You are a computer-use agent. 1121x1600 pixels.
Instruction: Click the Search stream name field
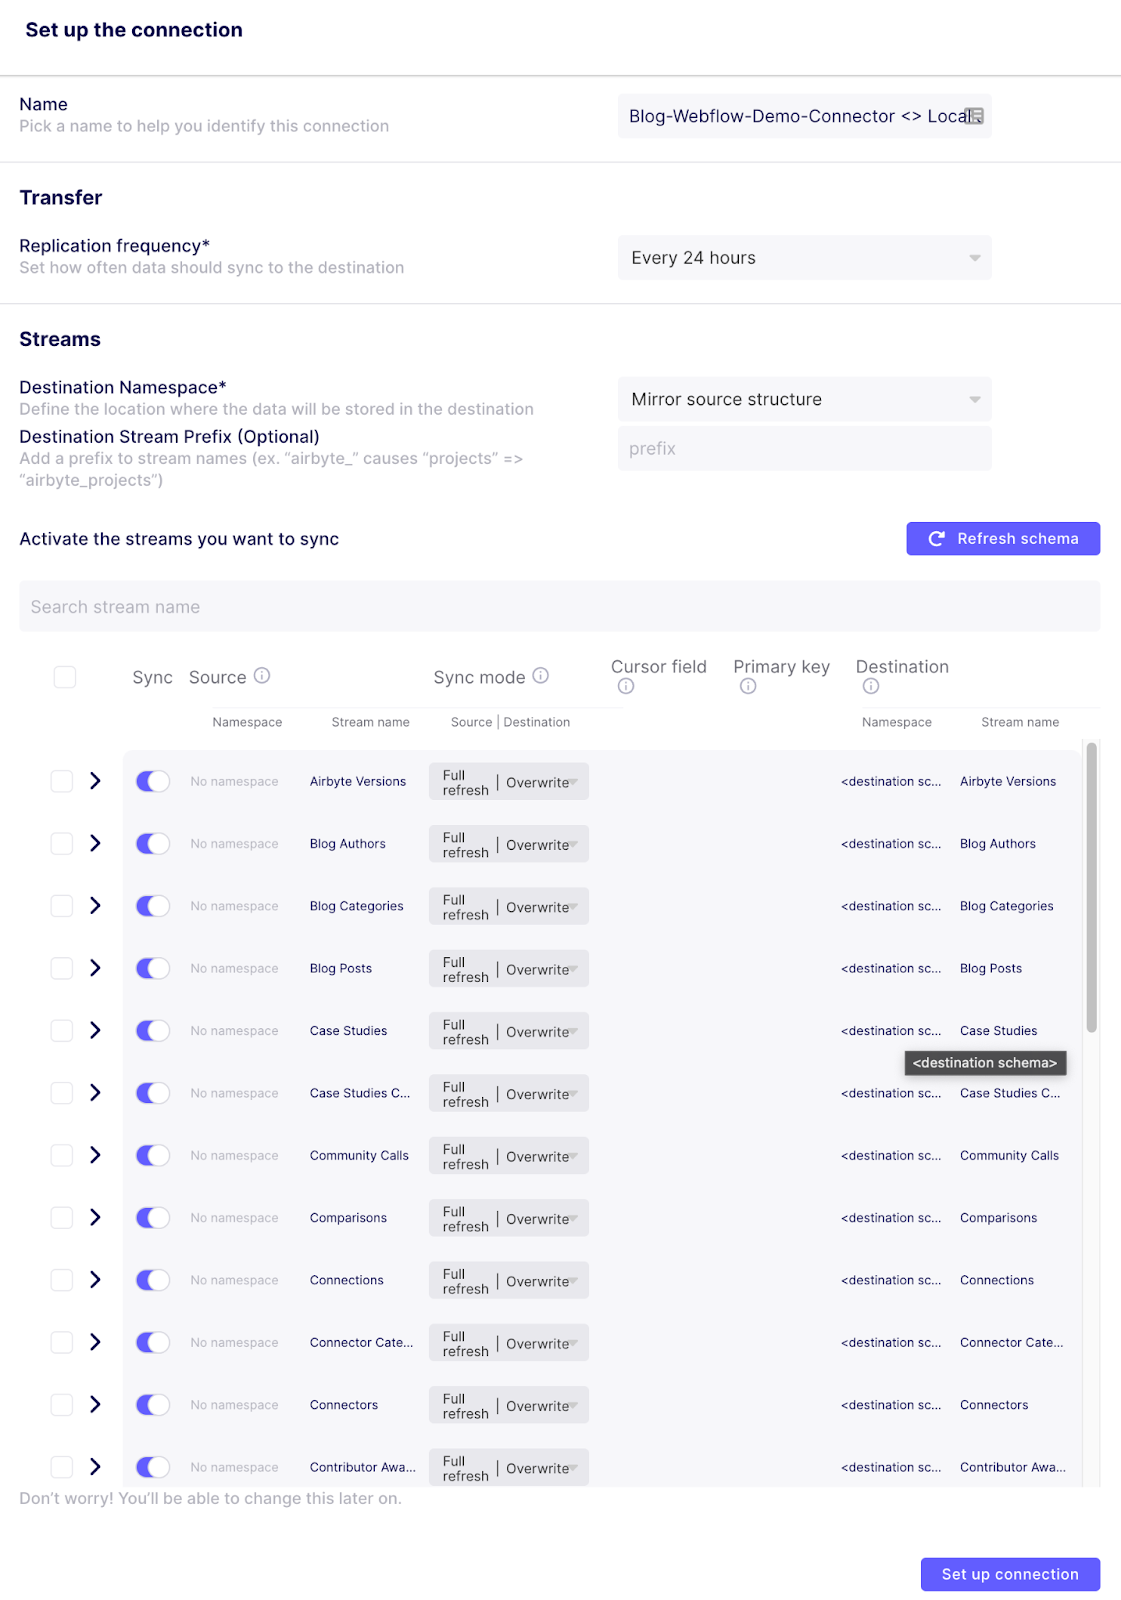[x=300, y=606]
